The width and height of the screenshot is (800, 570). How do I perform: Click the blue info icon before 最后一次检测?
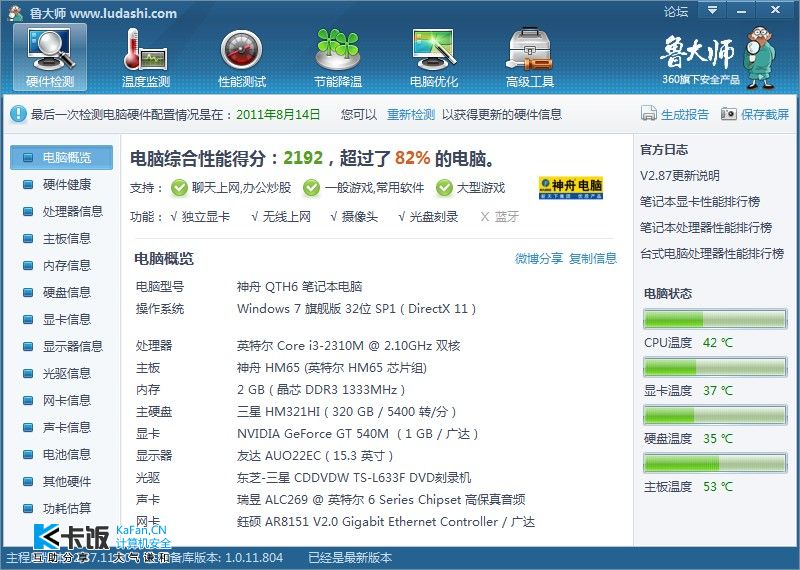(x=18, y=113)
